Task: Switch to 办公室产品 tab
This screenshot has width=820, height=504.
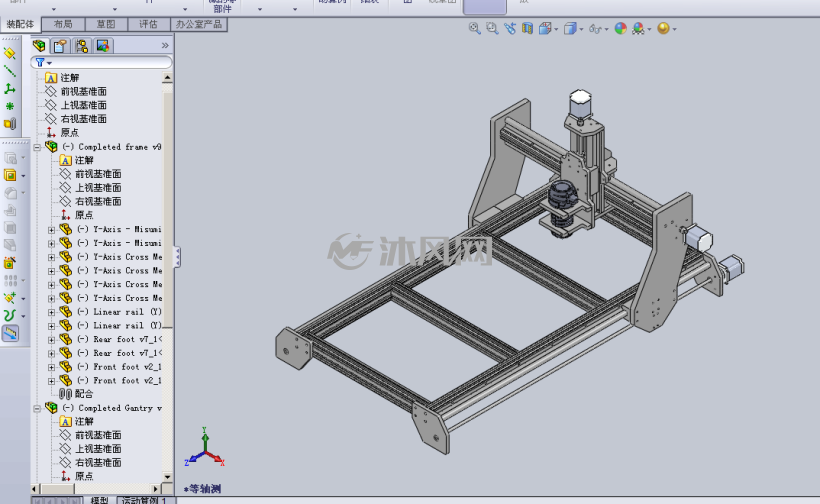Action: point(199,24)
